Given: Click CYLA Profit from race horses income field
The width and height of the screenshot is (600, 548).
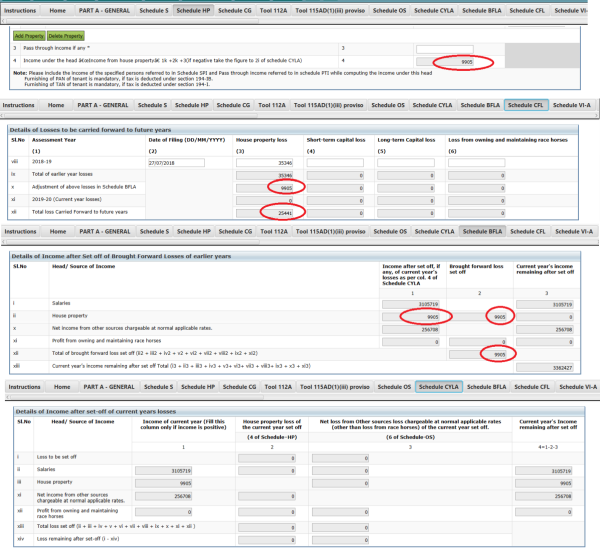Looking at the screenshot, I should 163,512.
